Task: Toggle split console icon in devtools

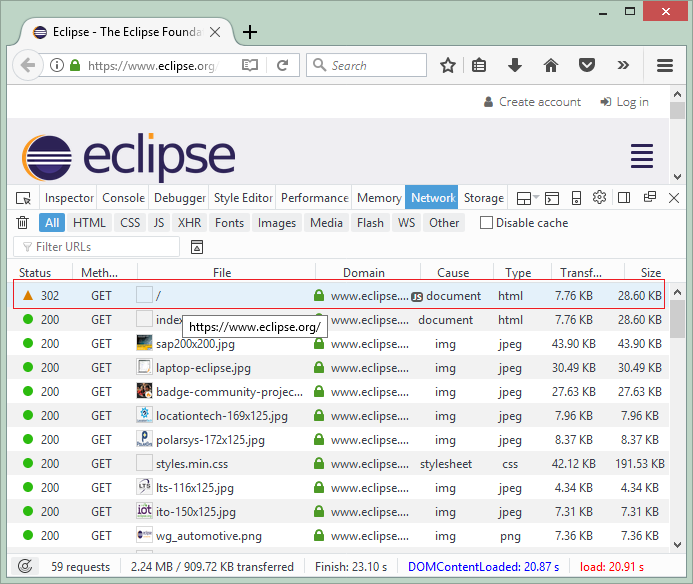Action: (x=552, y=198)
